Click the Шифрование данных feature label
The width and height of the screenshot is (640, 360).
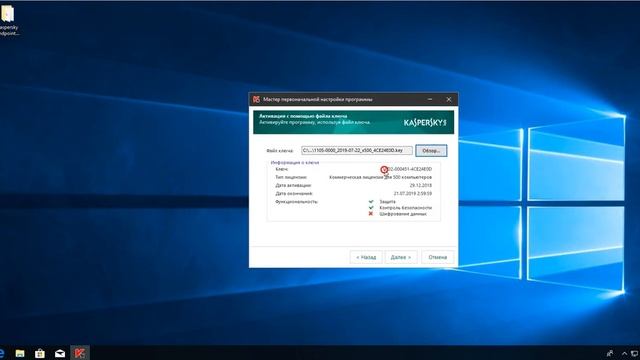pos(403,214)
